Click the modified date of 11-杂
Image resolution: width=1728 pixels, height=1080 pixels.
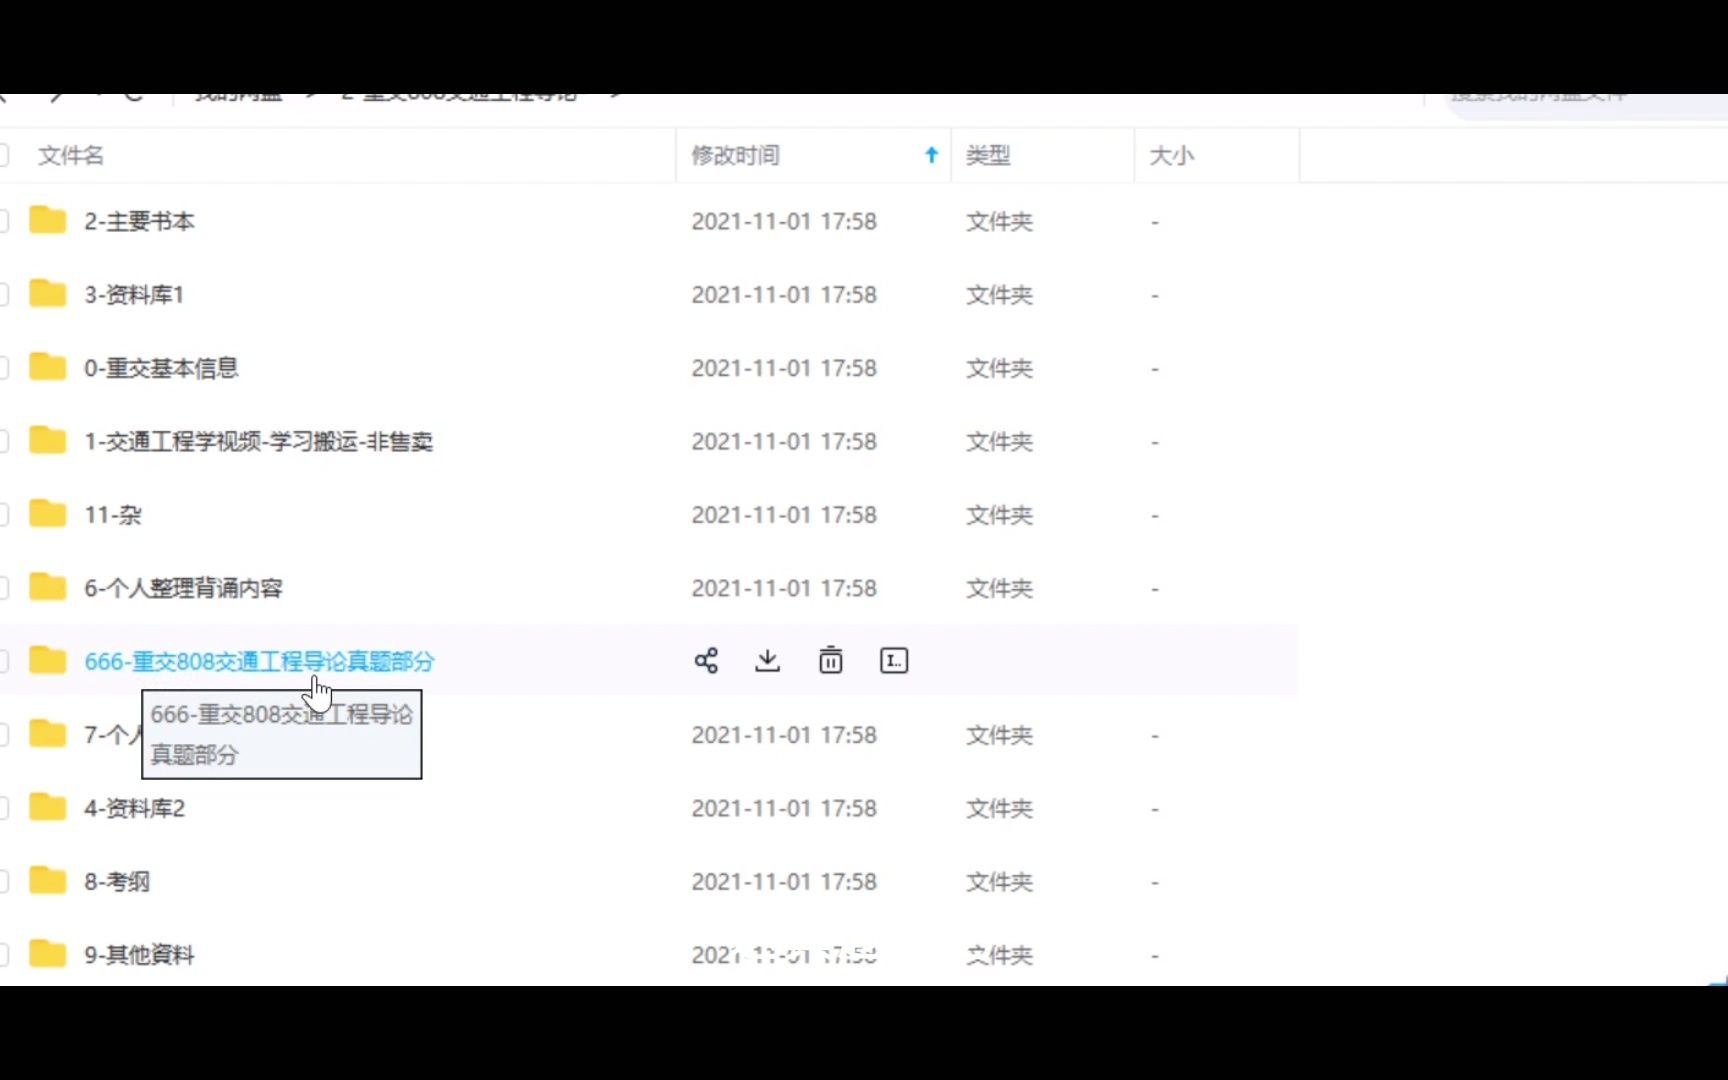[x=784, y=515]
